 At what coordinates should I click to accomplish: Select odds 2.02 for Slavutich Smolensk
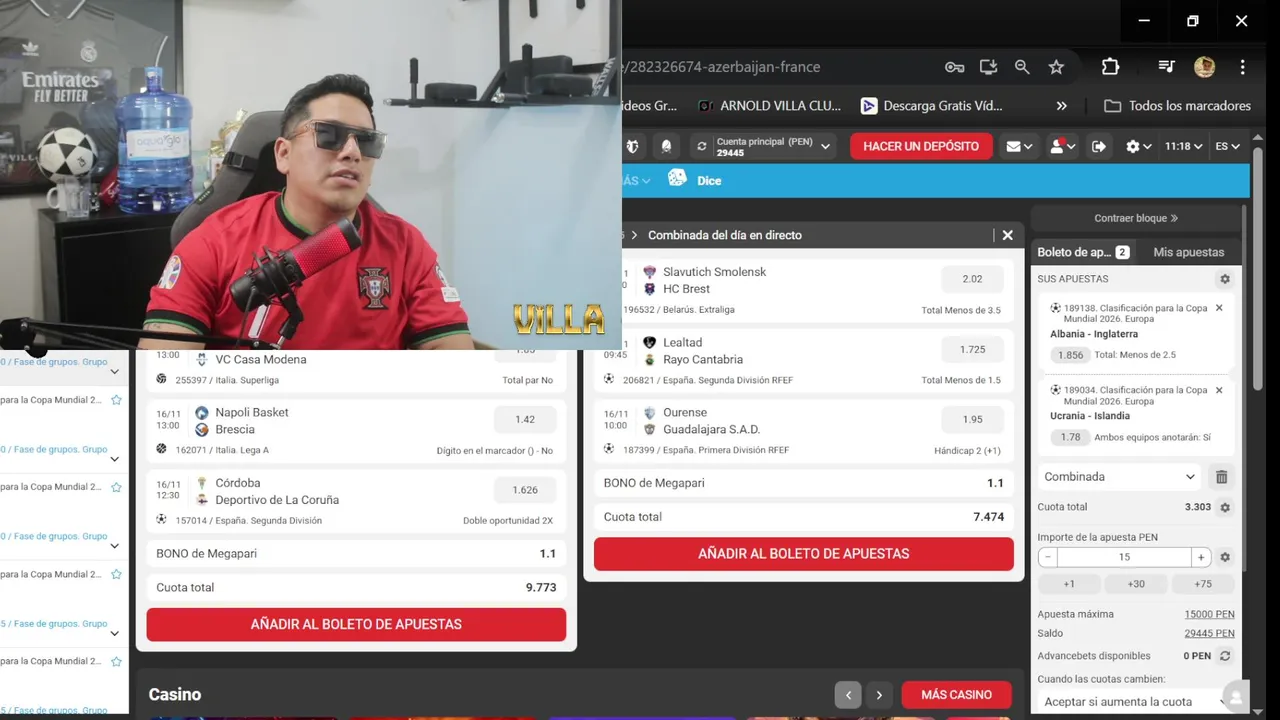972,279
